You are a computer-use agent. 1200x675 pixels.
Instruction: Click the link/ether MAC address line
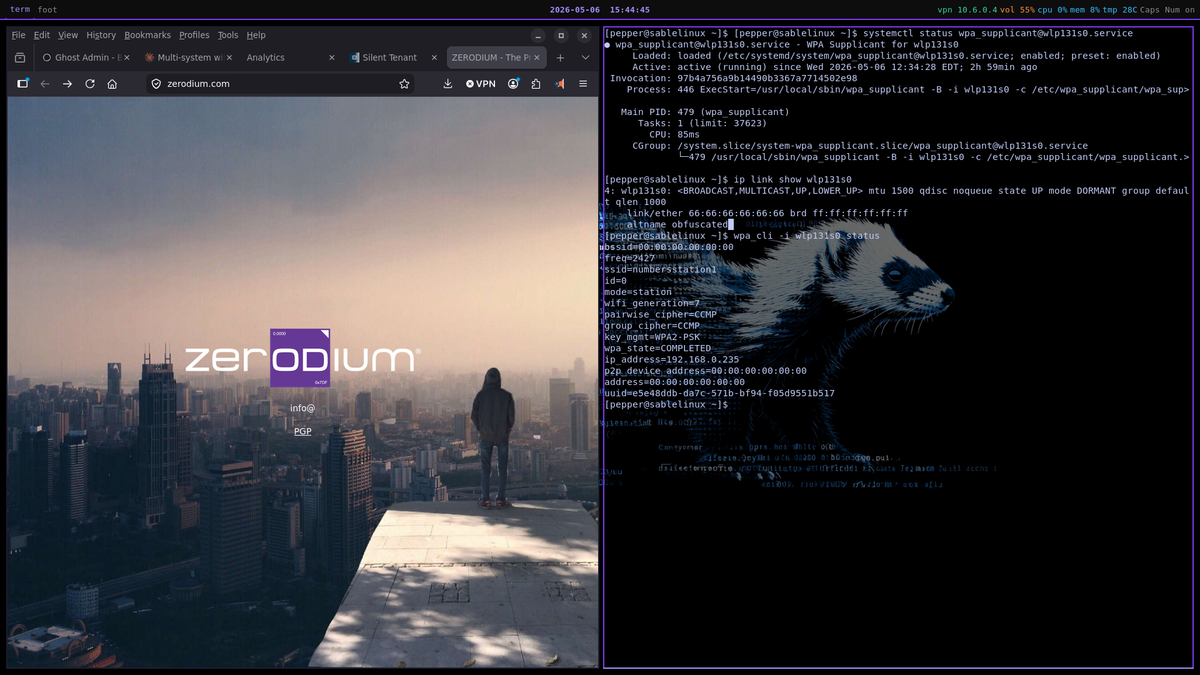tap(767, 213)
